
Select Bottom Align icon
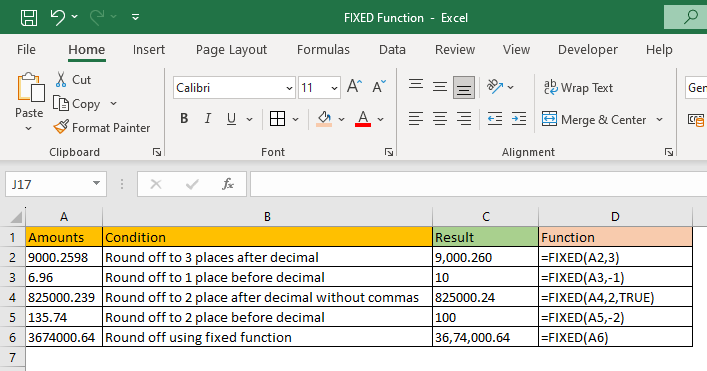464,87
